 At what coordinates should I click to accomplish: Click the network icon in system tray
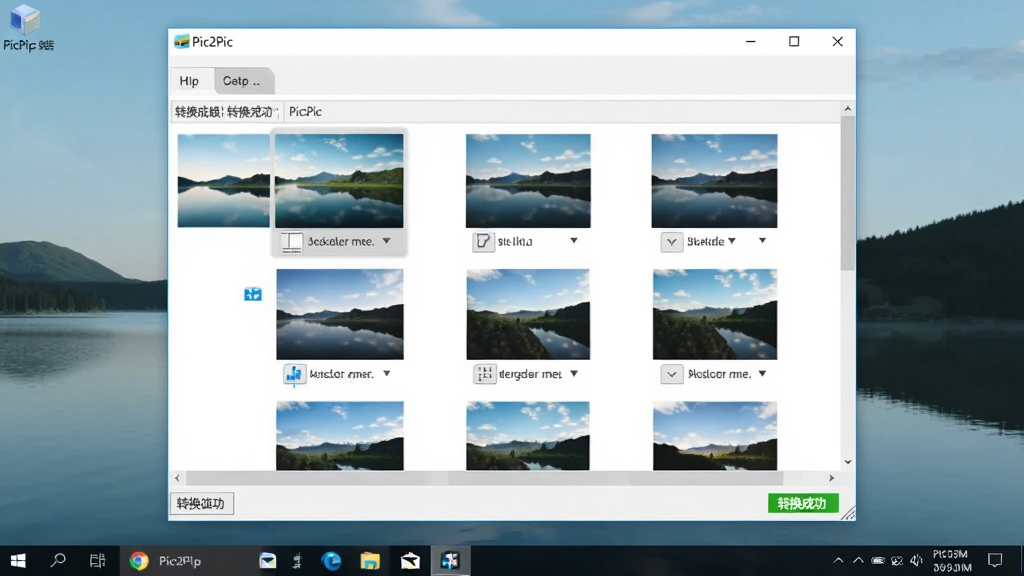(897, 560)
